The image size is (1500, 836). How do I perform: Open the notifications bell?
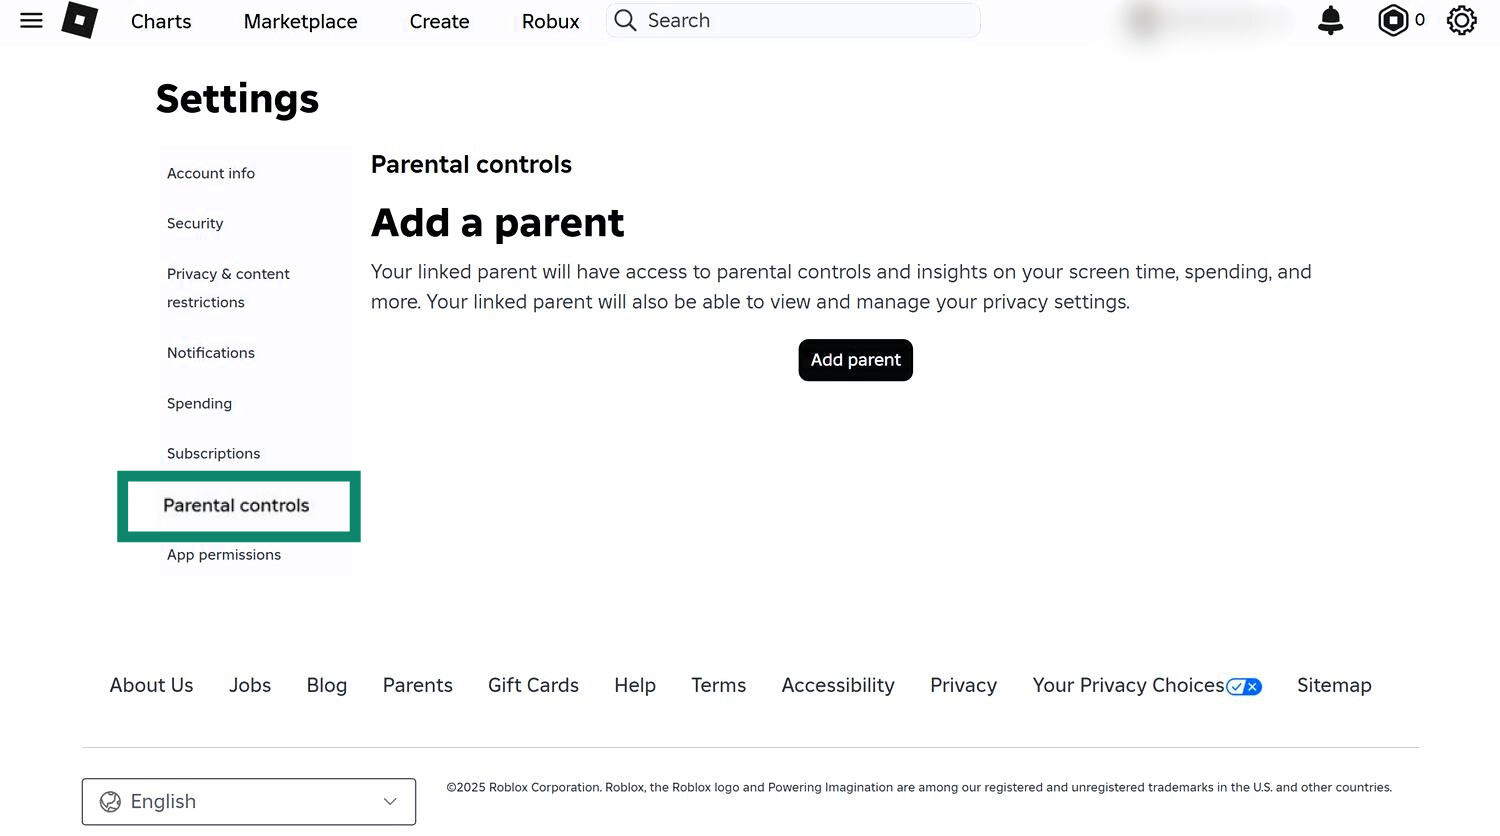pos(1330,20)
